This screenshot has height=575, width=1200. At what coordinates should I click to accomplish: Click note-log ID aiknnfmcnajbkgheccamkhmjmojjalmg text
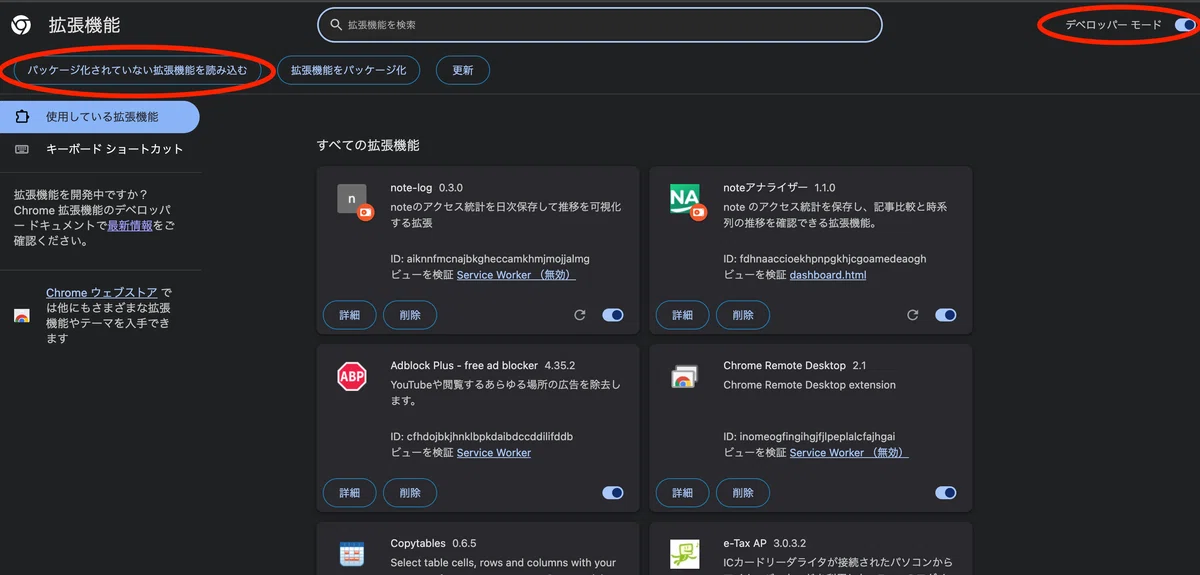click(x=490, y=259)
